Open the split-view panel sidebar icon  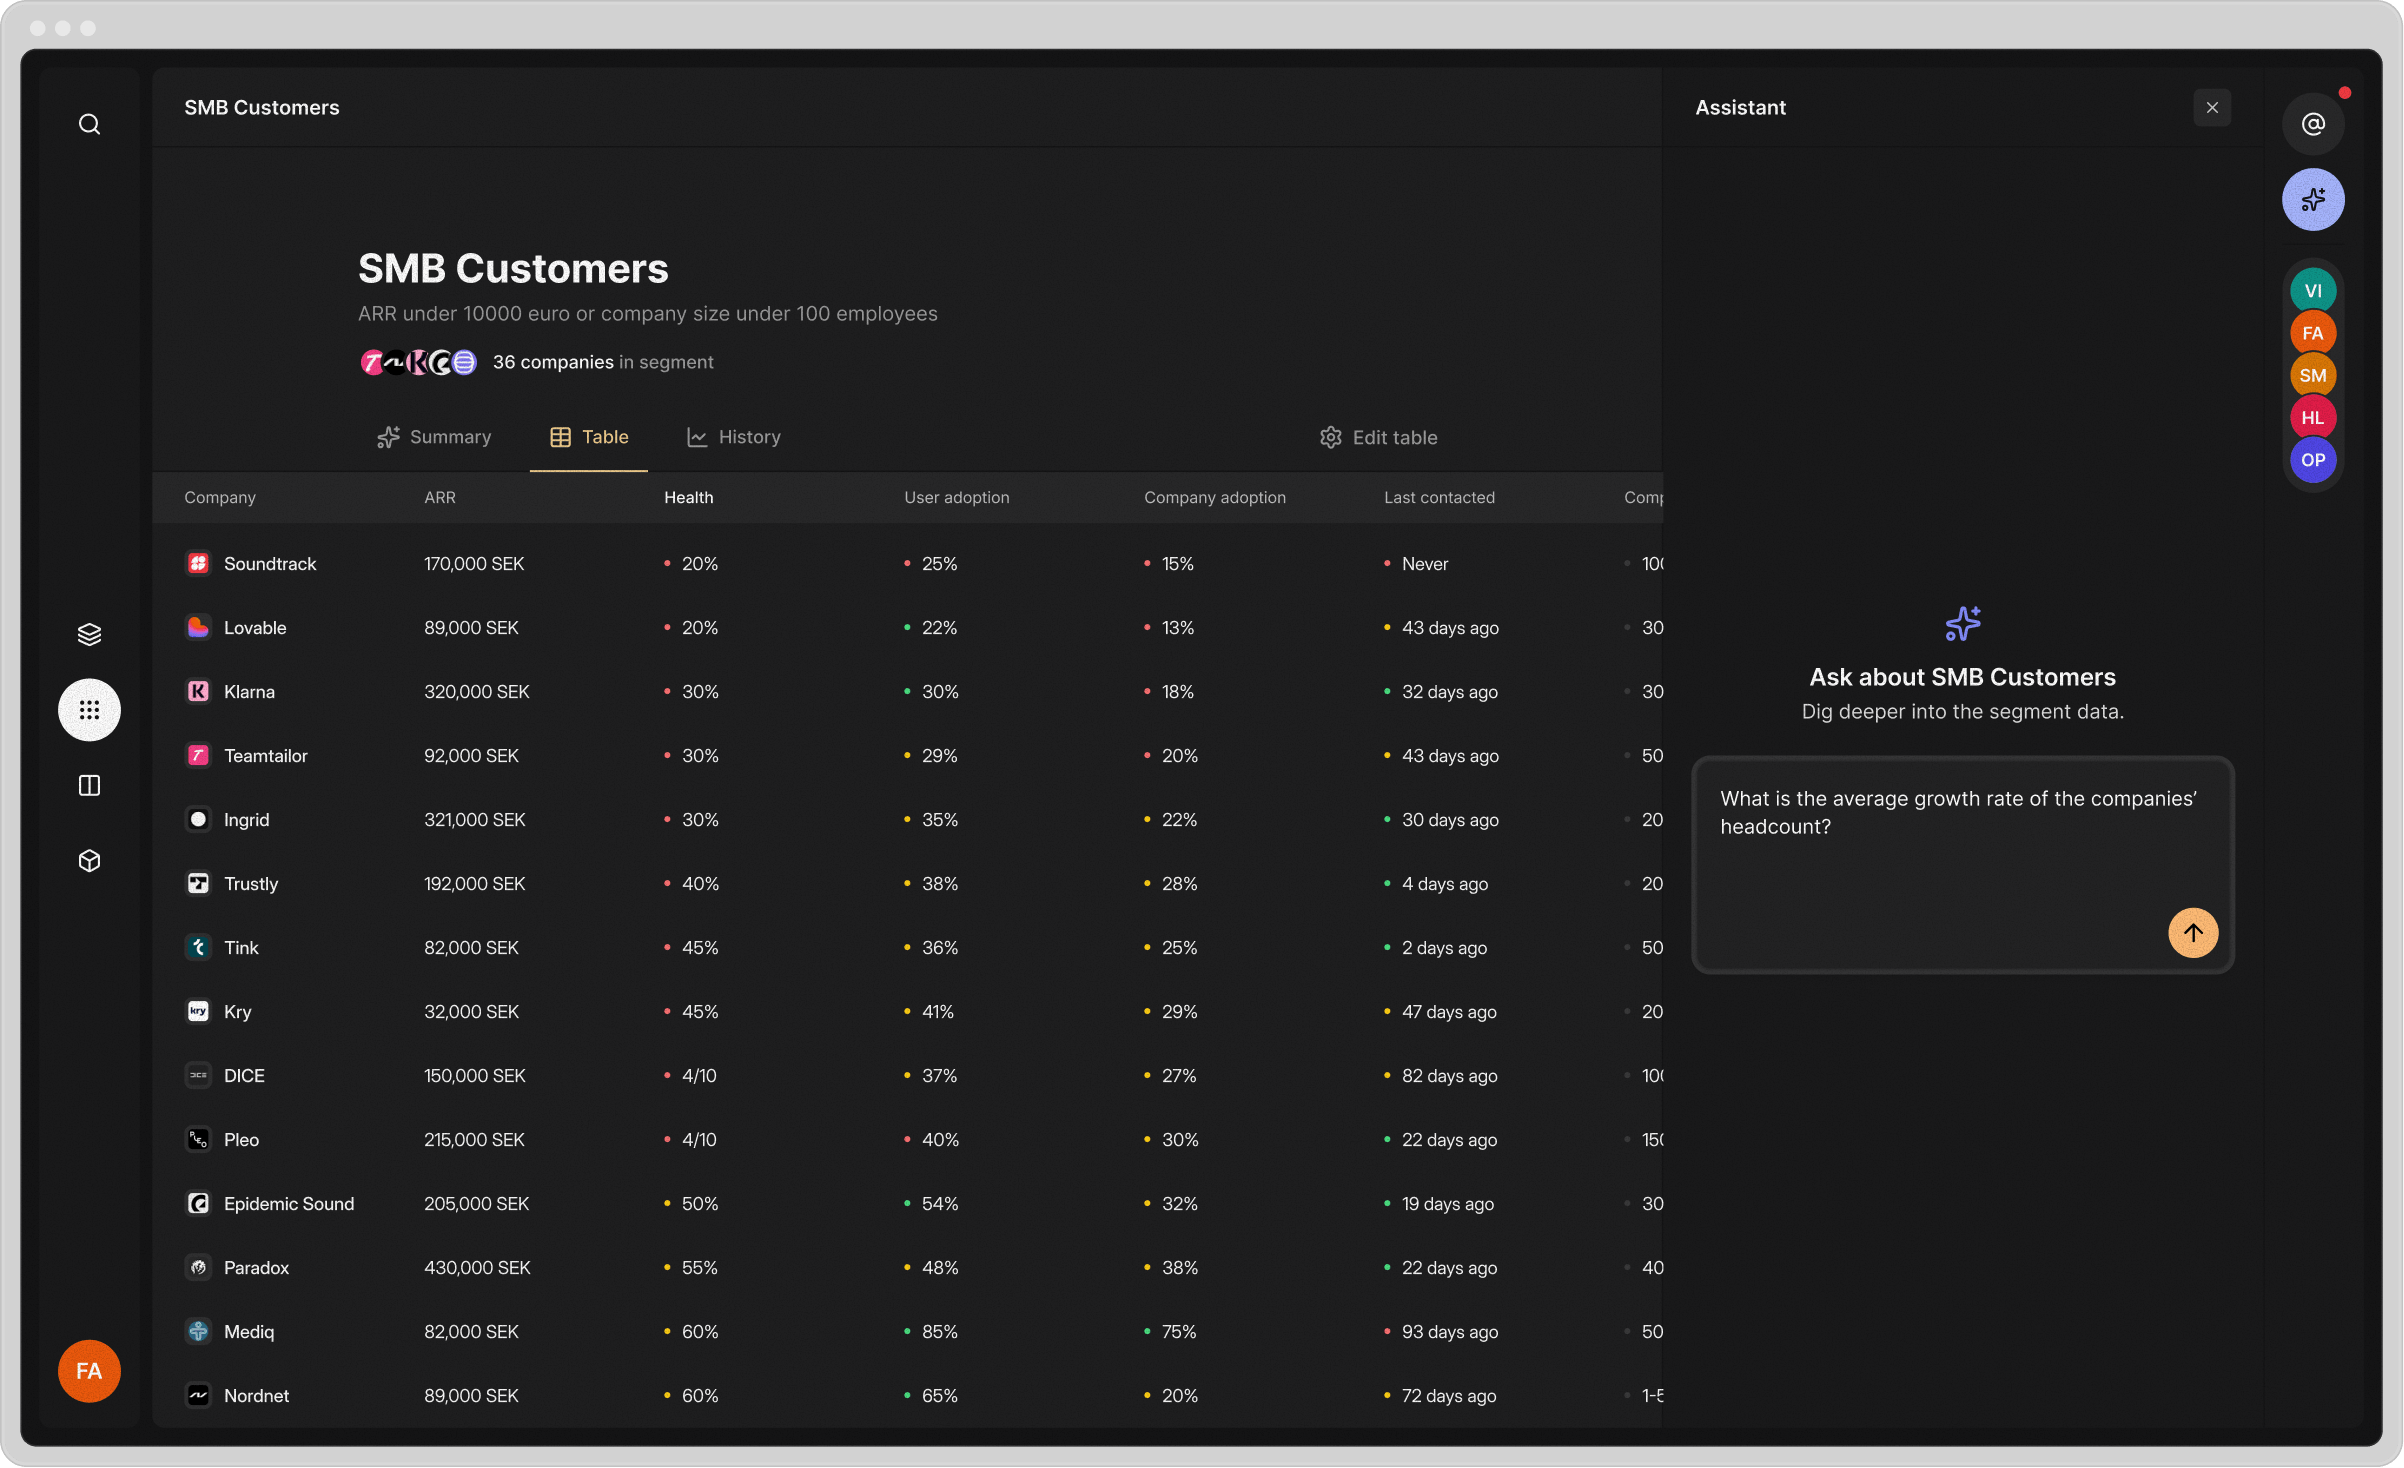click(x=89, y=785)
